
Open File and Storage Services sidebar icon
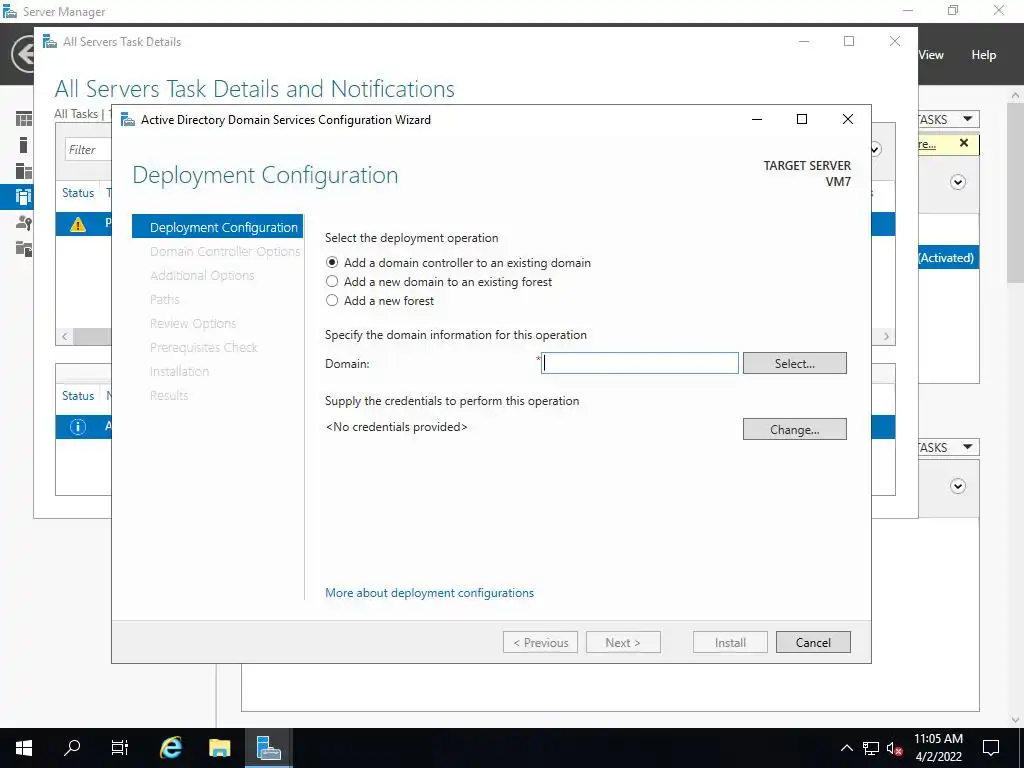click(x=24, y=248)
